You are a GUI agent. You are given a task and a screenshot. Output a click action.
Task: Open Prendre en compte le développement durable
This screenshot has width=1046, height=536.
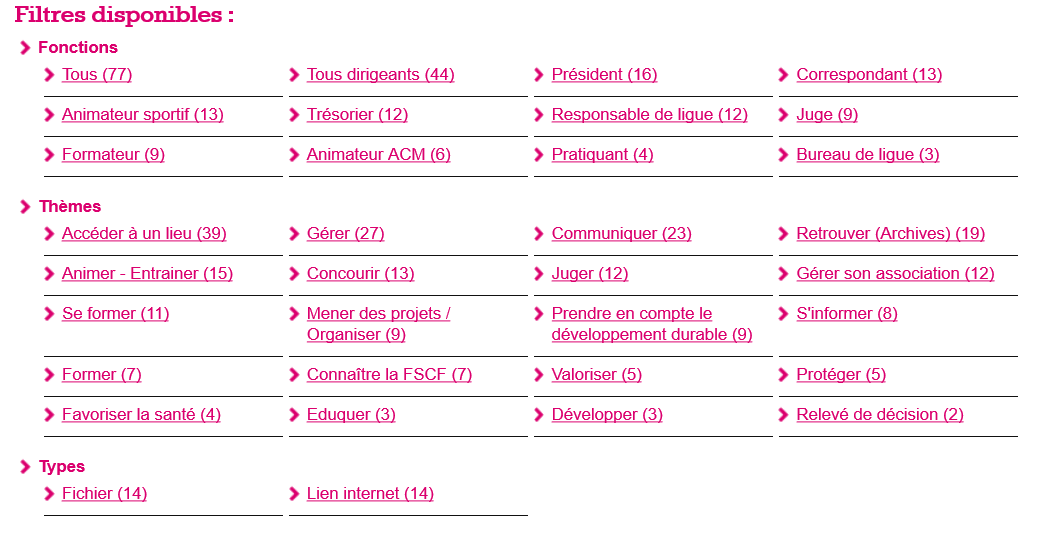(x=652, y=324)
